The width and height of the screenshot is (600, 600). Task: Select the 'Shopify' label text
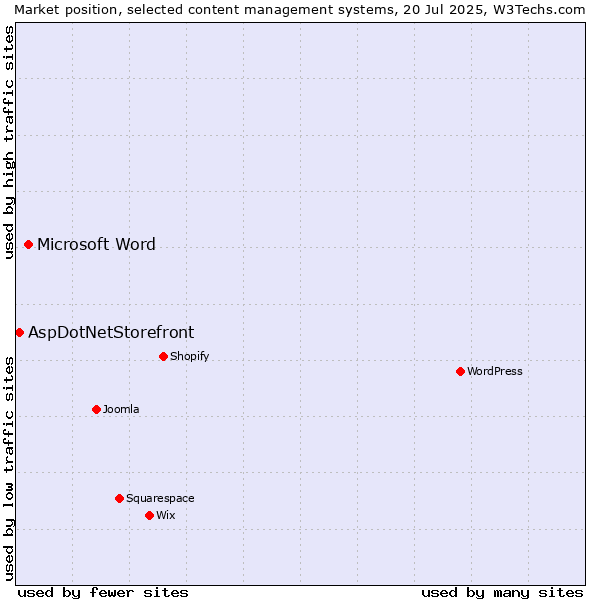click(189, 357)
